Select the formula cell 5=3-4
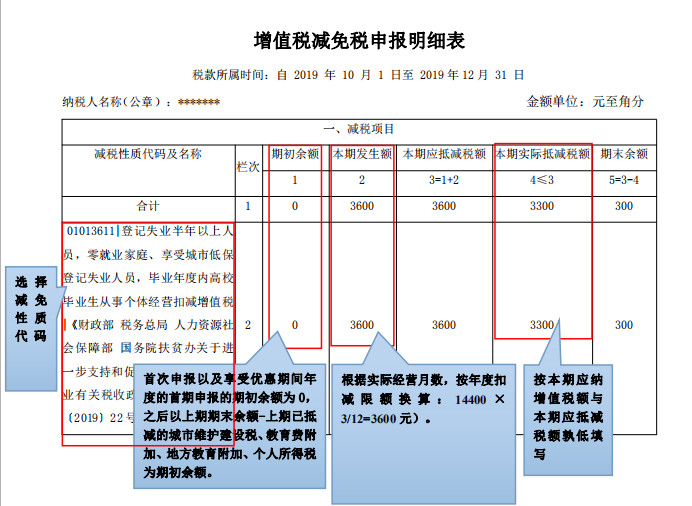Viewport: 692px width, 506px height. click(624, 180)
